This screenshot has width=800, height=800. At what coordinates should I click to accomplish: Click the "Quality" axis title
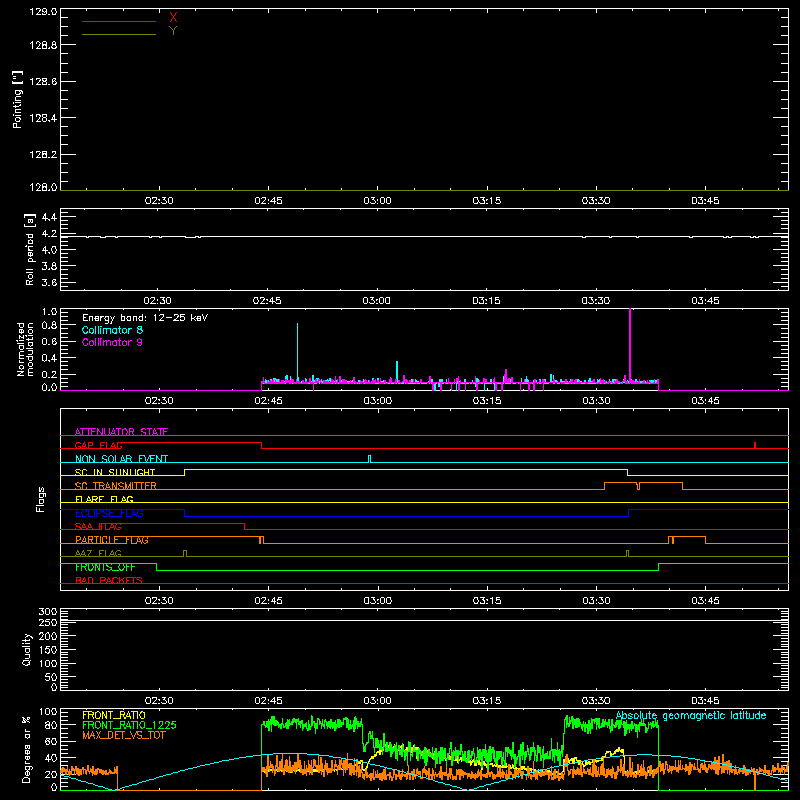(x=27, y=649)
